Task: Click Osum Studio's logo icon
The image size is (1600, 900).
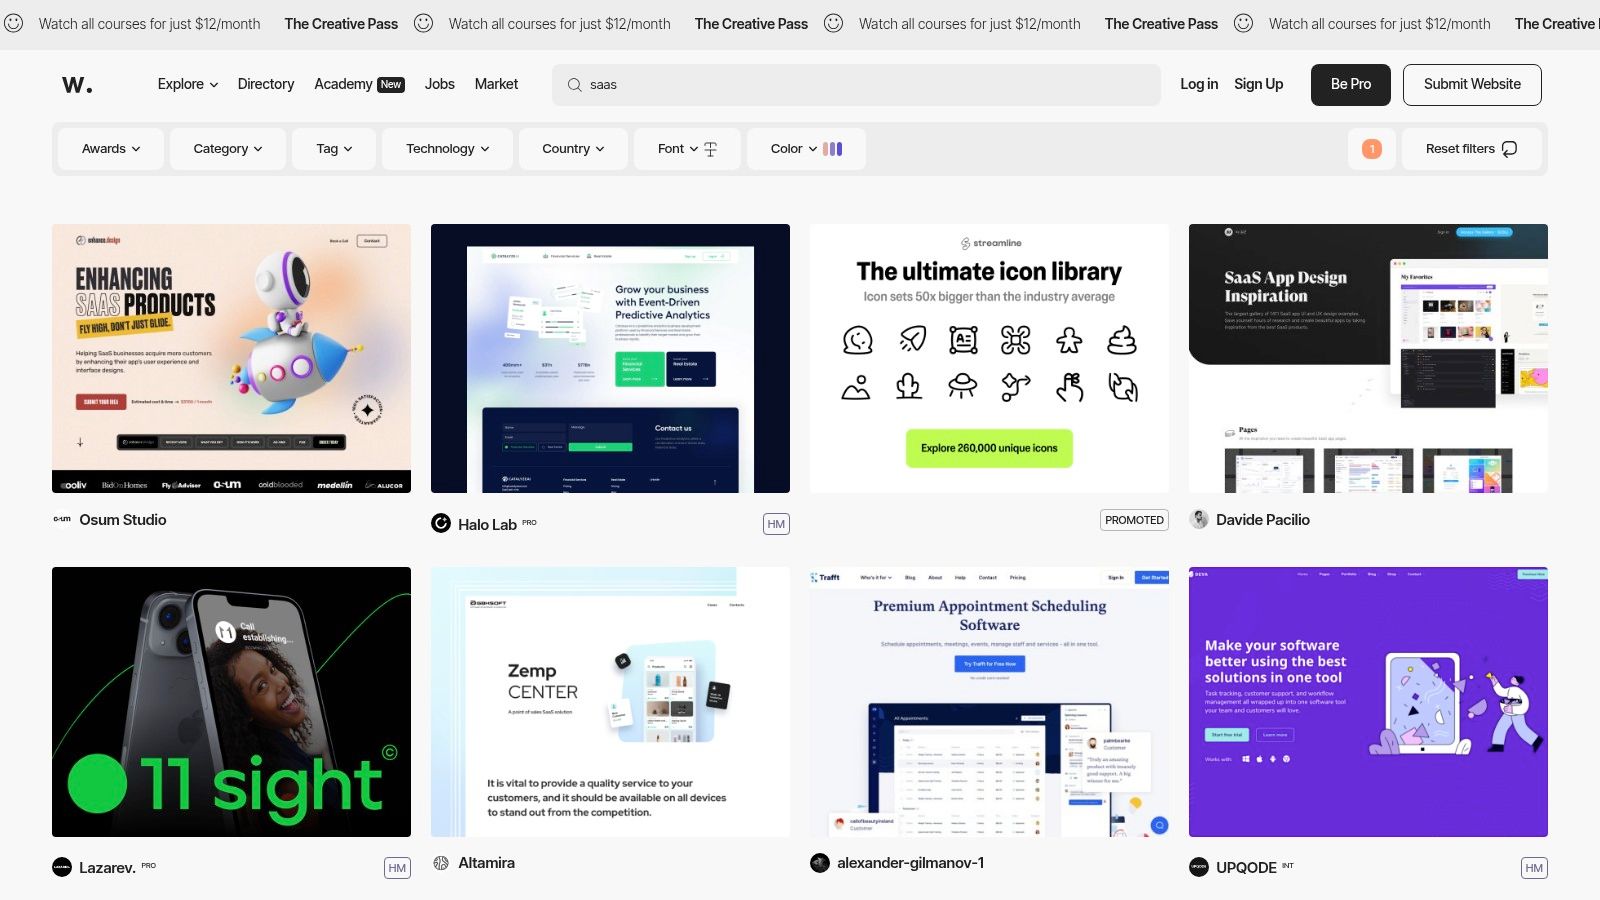Action: point(61,519)
